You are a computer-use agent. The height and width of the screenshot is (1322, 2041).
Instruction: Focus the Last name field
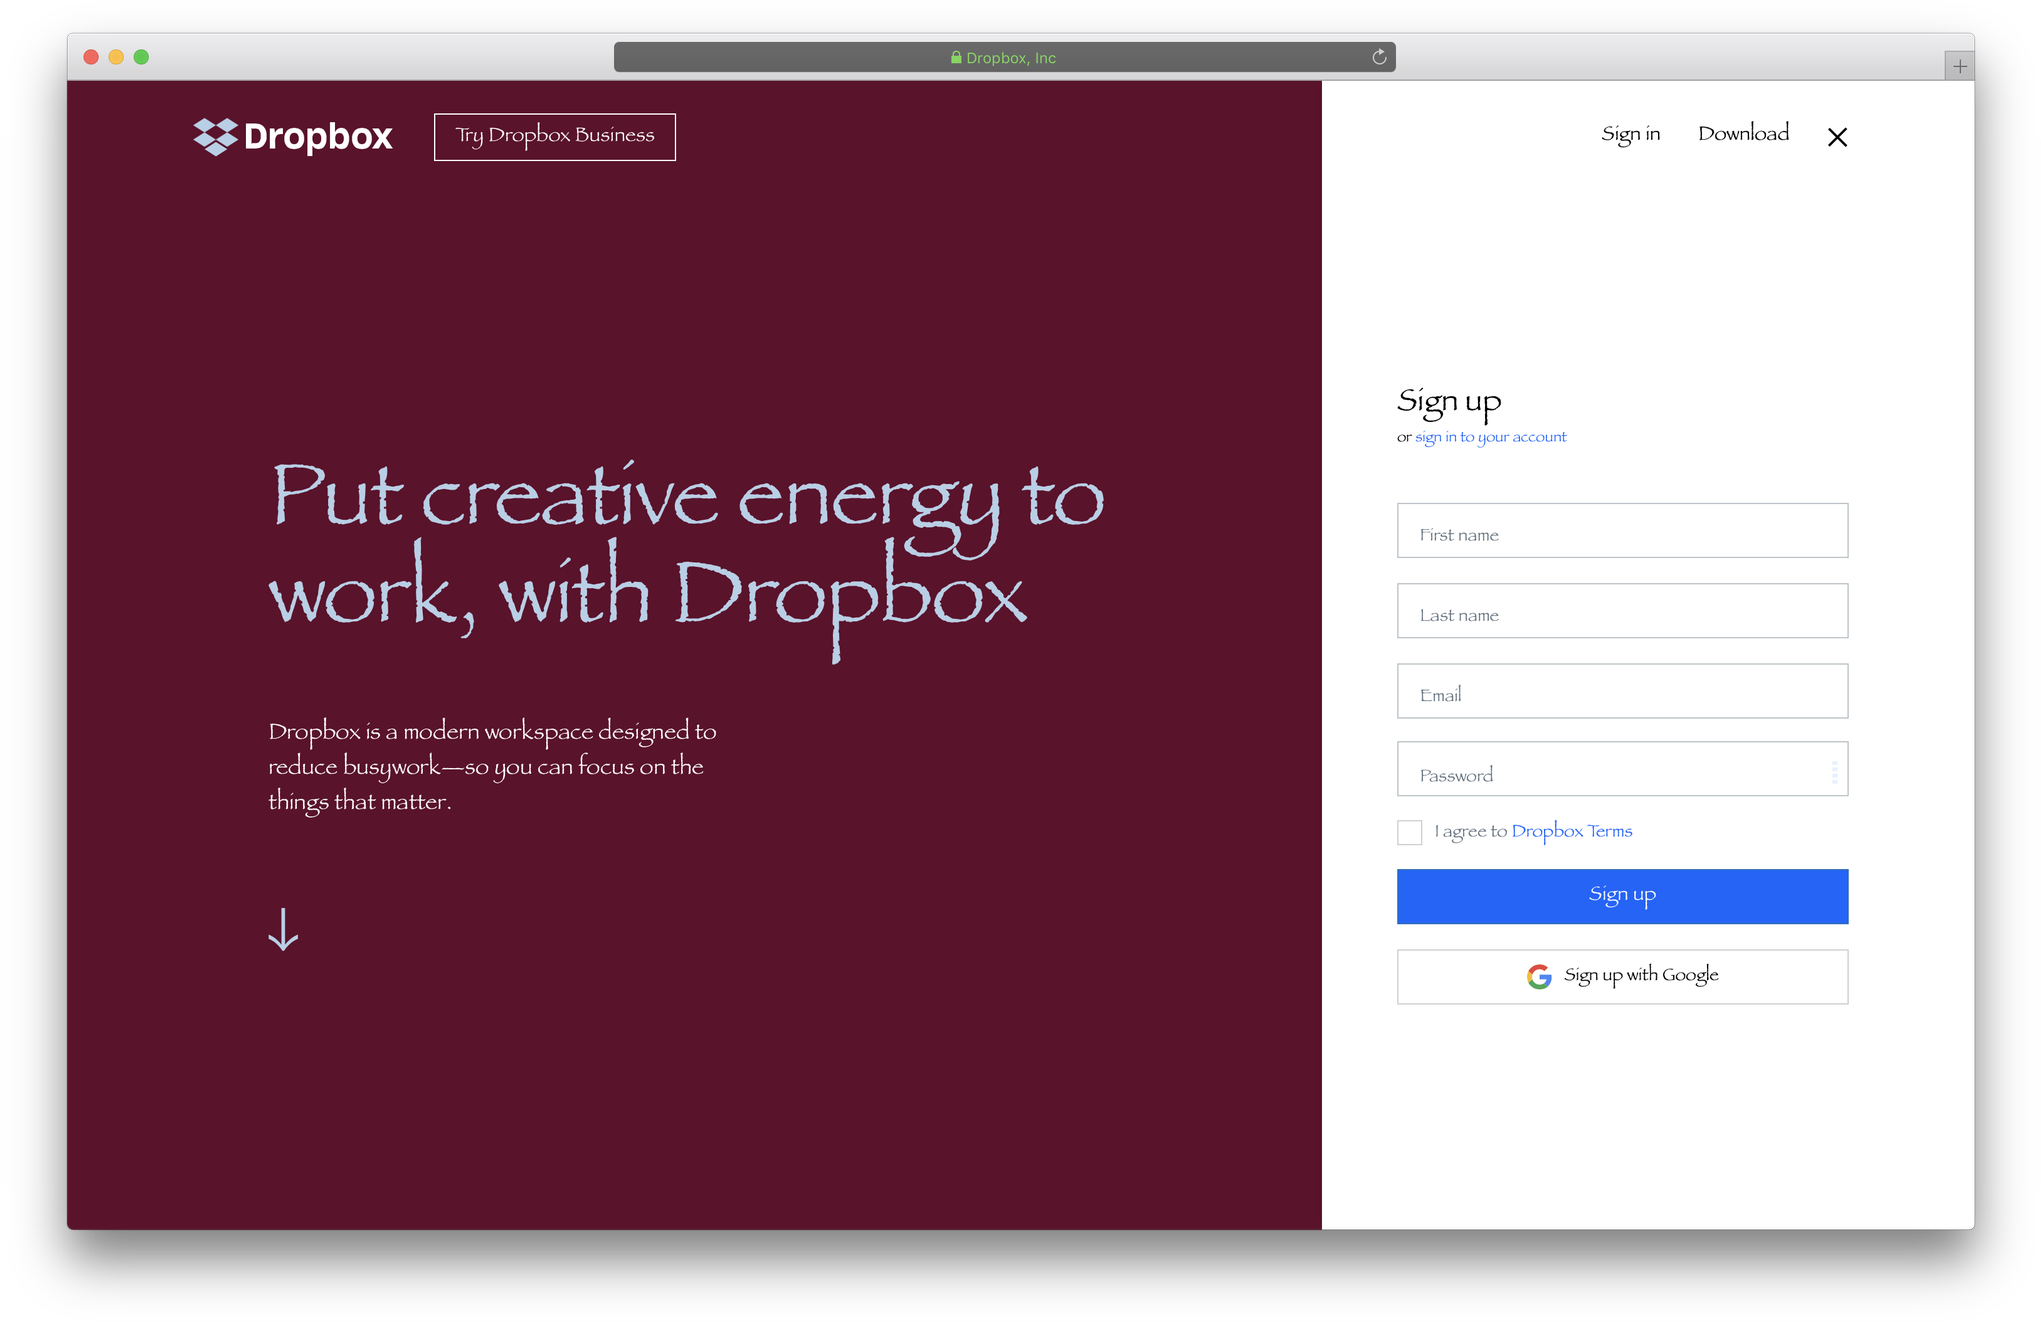tap(1622, 611)
